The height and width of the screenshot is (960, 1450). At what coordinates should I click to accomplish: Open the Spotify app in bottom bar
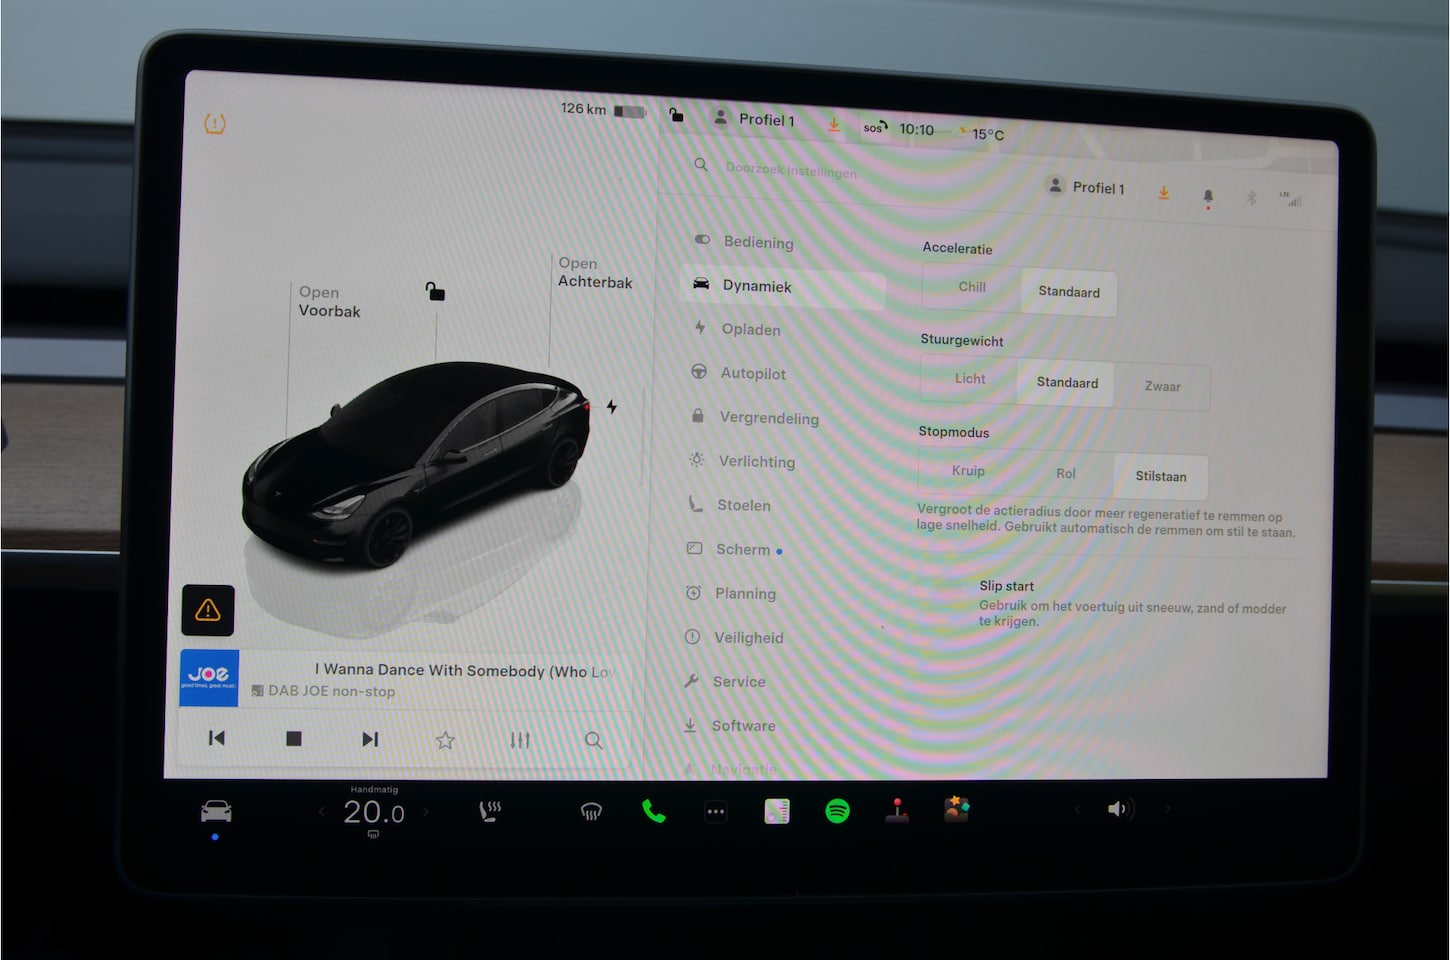pyautogui.click(x=837, y=811)
